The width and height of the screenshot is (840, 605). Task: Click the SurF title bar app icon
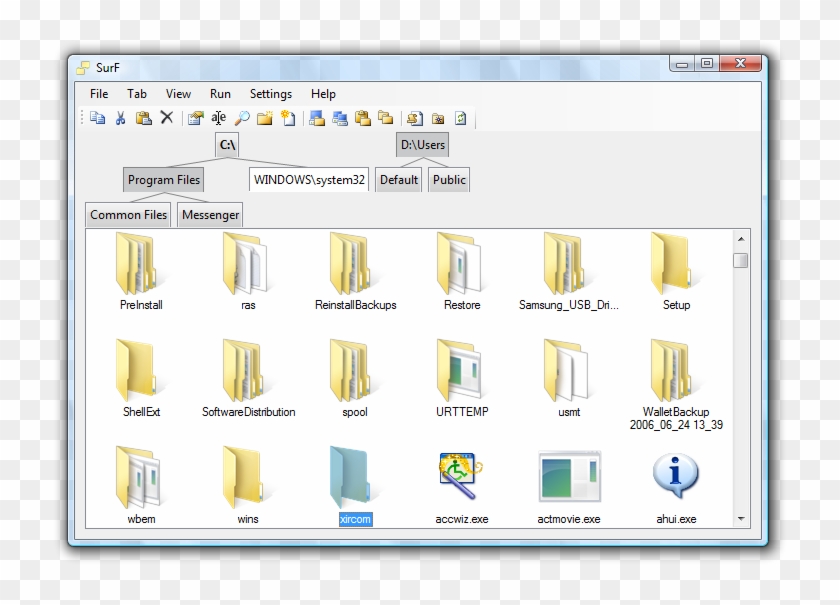83,68
